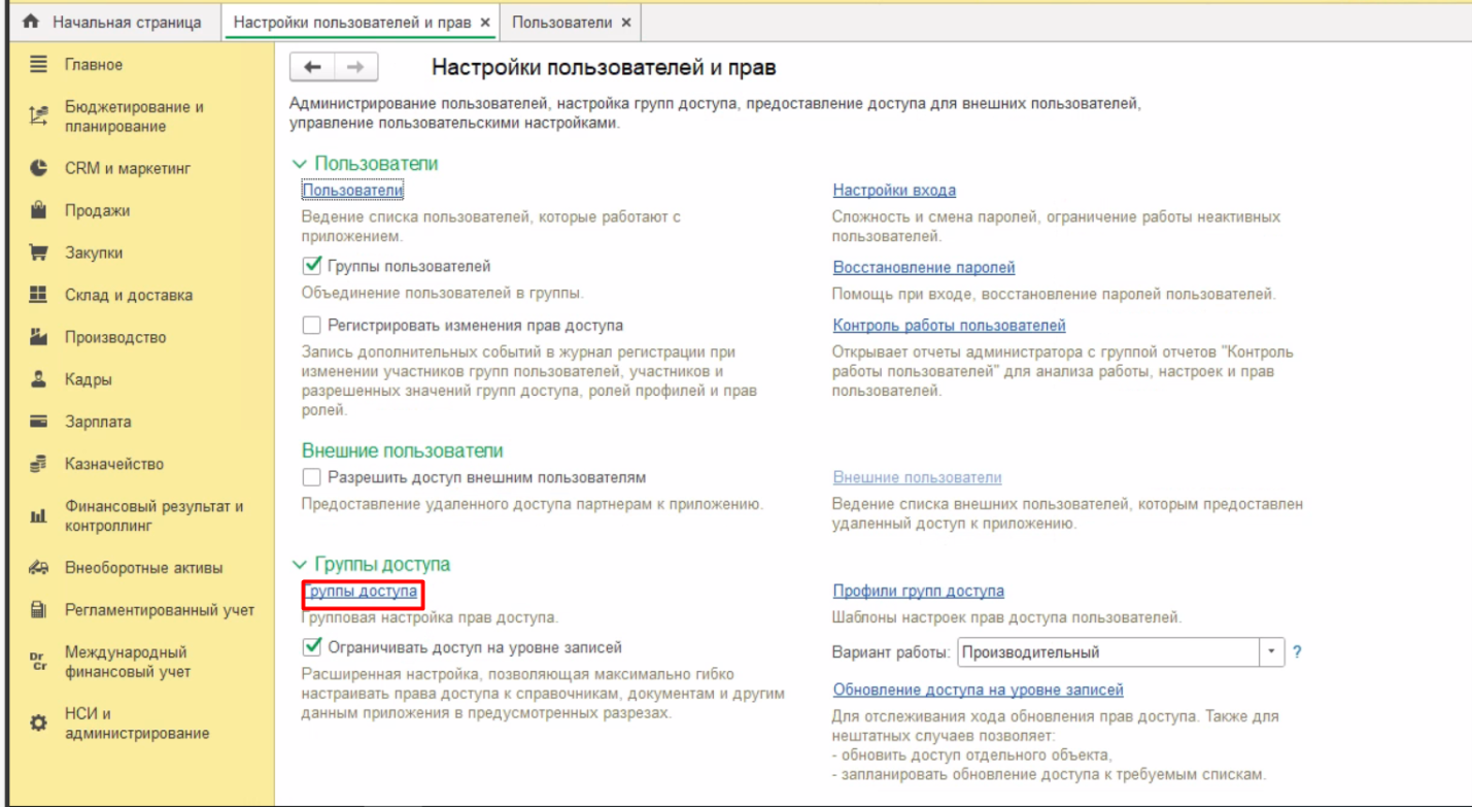Enable Разрешить доступ внешним пользователям checkbox

pos(312,477)
